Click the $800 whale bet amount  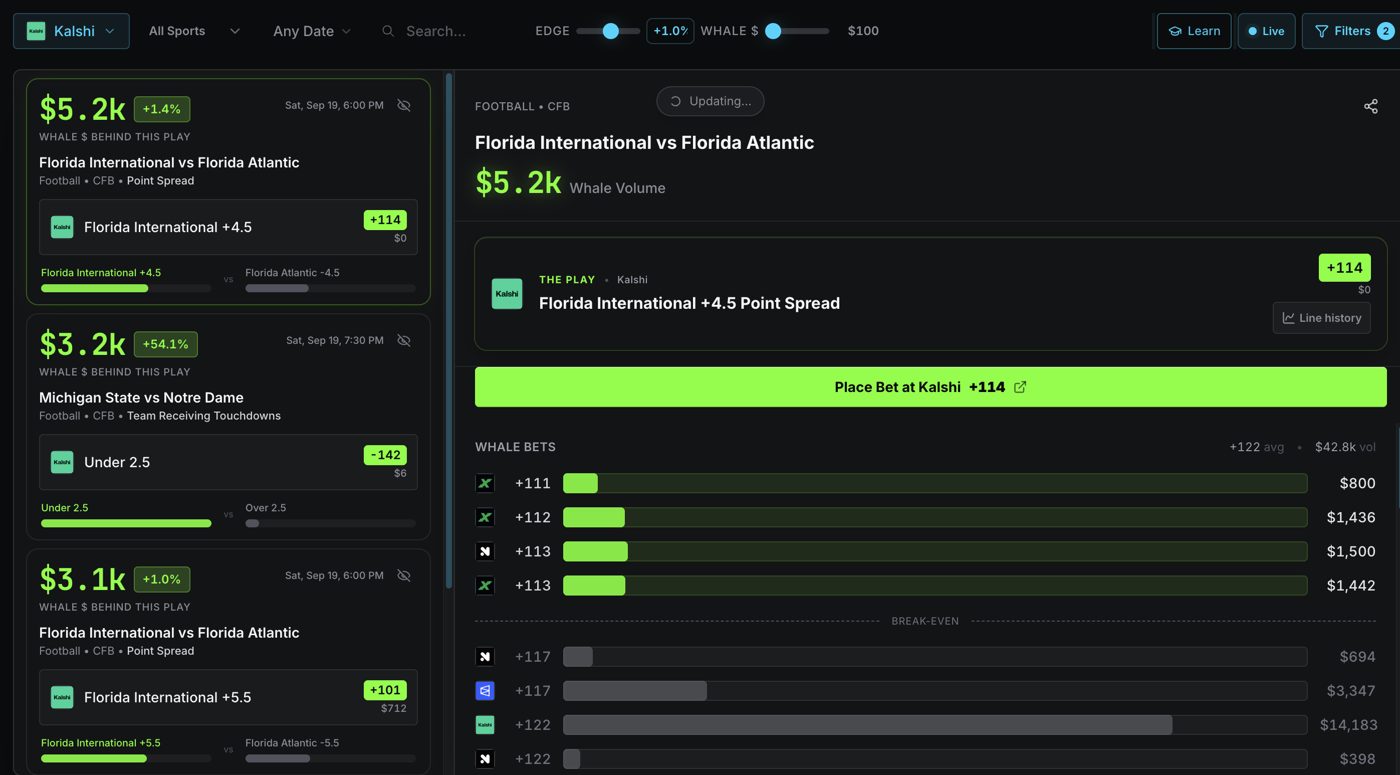point(1357,483)
